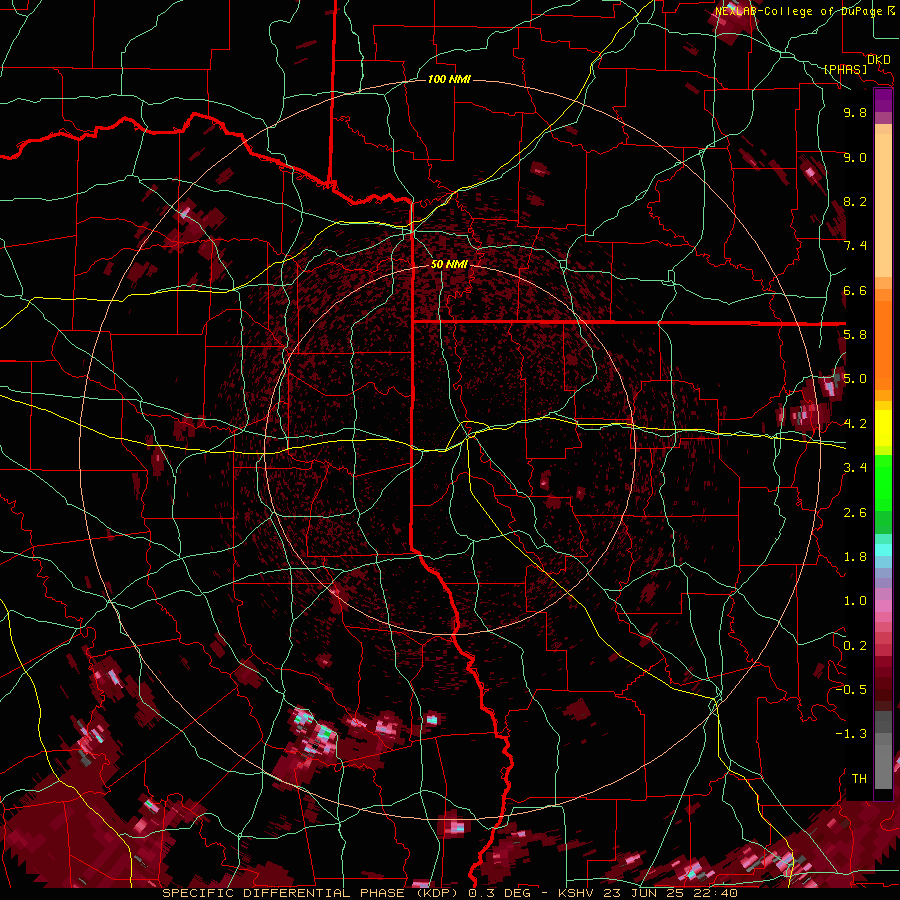Click the 9.0 value on the scale
The width and height of the screenshot is (900, 900).
855,157
